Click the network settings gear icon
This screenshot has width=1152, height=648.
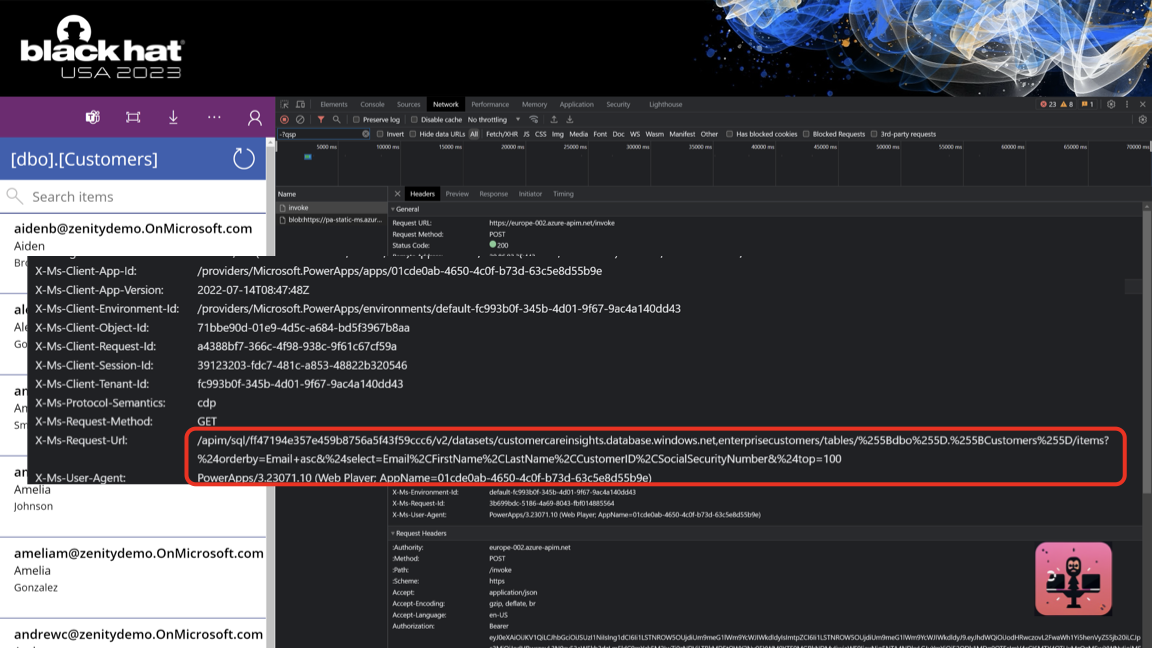(x=1142, y=120)
